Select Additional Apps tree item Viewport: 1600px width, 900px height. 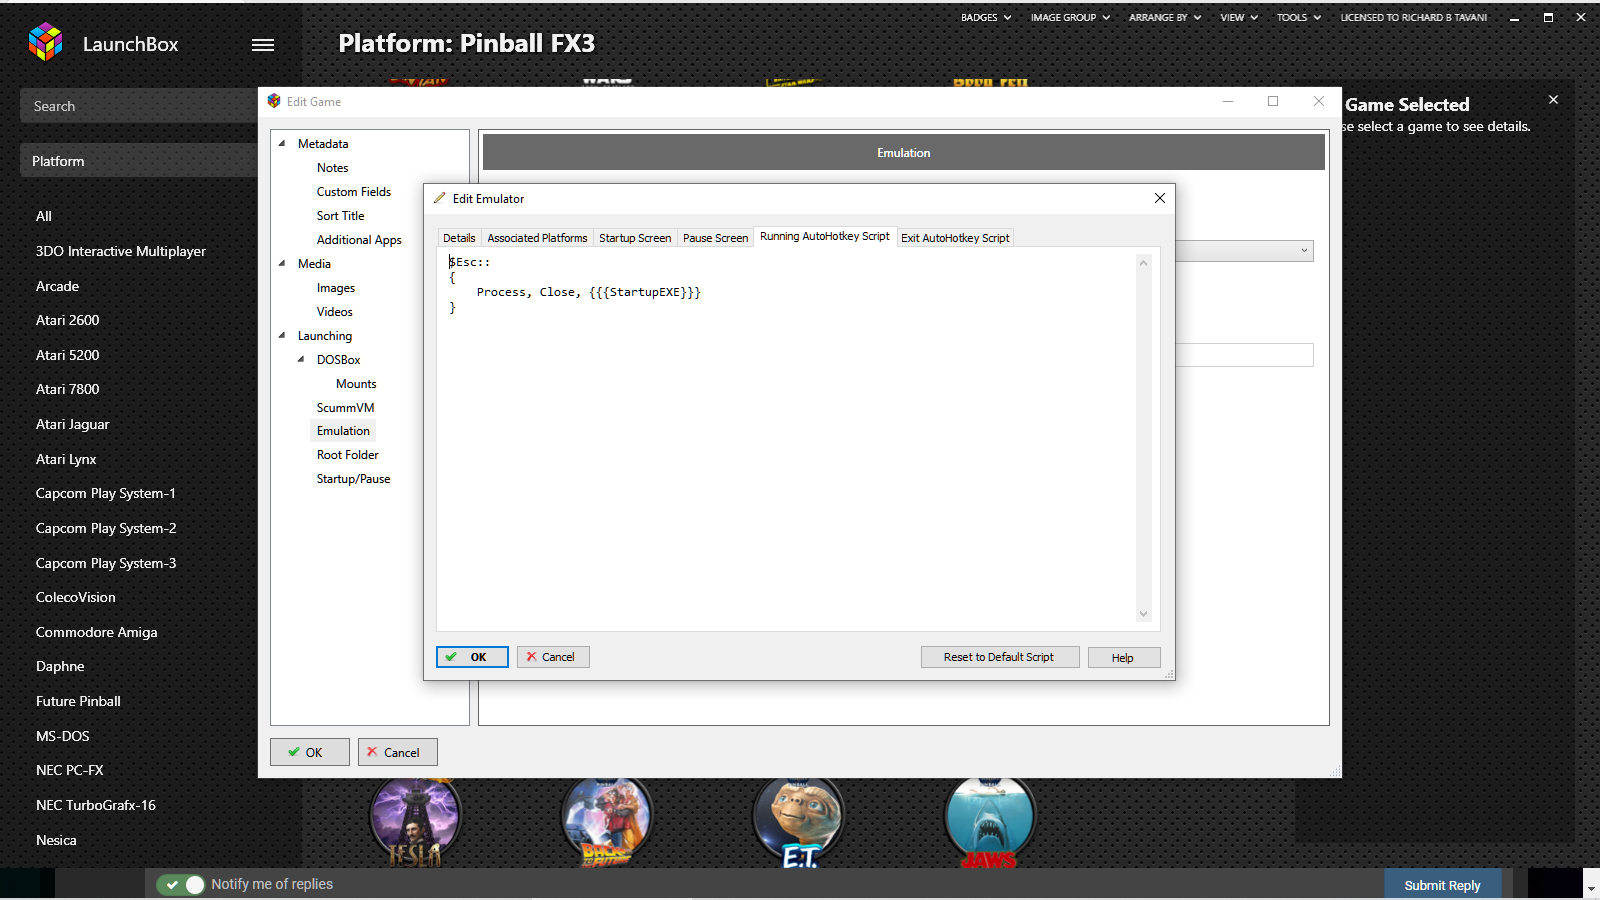coord(359,240)
